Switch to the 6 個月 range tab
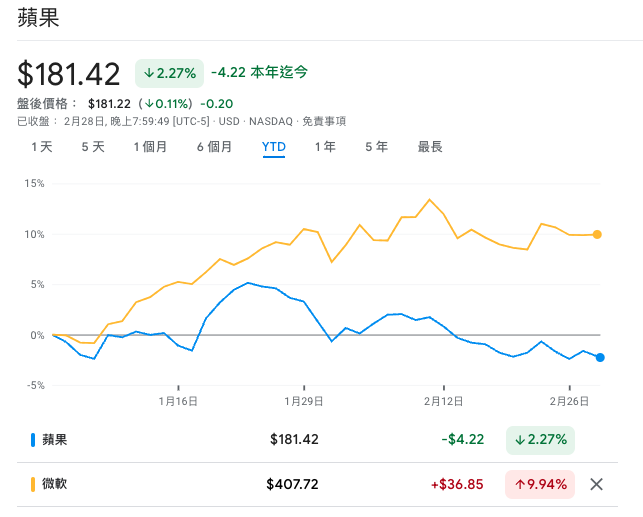The image size is (643, 517). click(214, 147)
